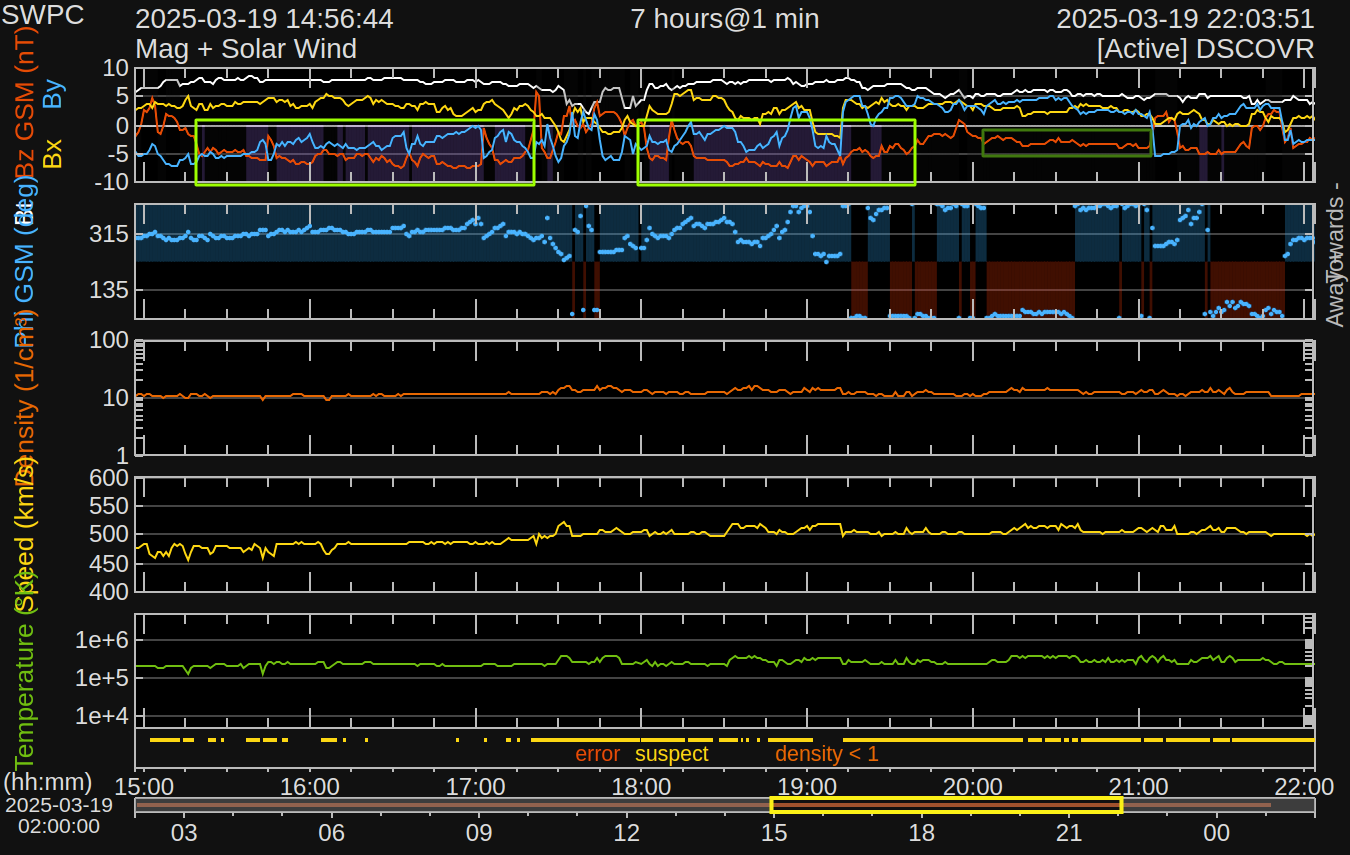The height and width of the screenshot is (855, 1350).
Task: Click the 400 tick on the speed axis
Action: [x=110, y=592]
